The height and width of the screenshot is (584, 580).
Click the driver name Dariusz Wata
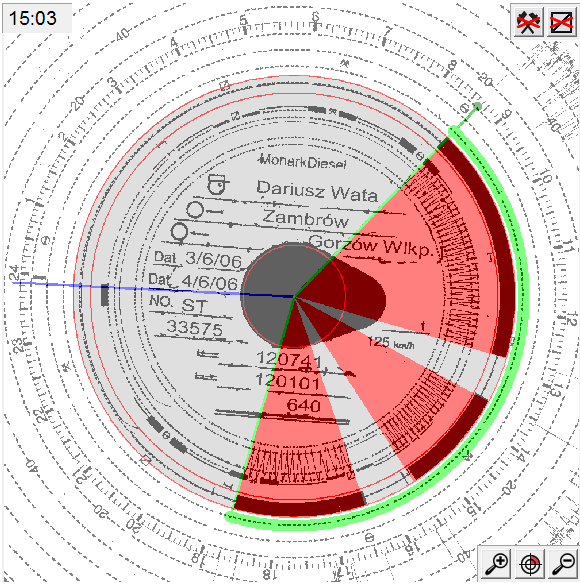[317, 191]
